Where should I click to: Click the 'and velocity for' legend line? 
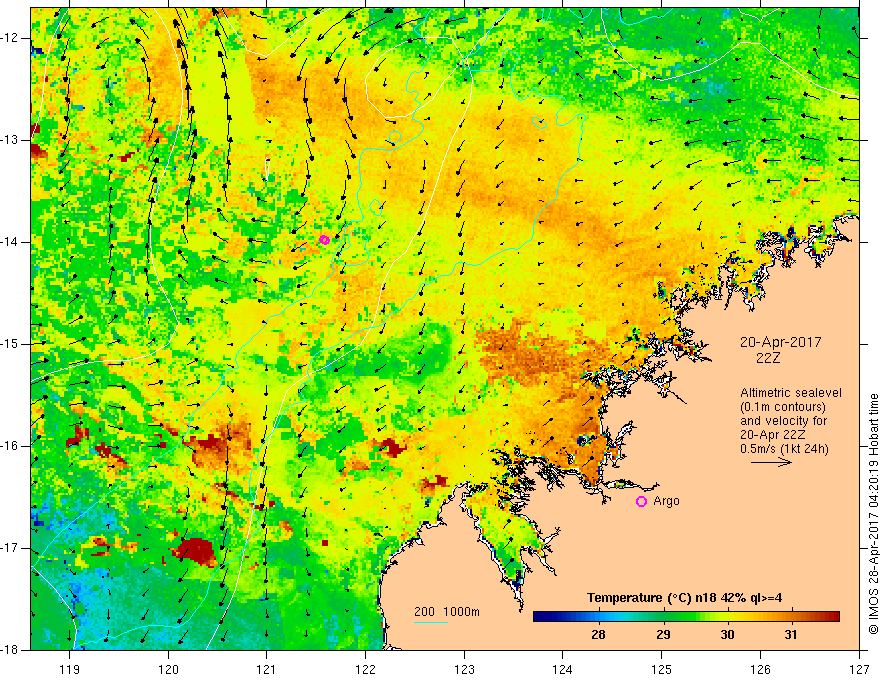pos(783,421)
